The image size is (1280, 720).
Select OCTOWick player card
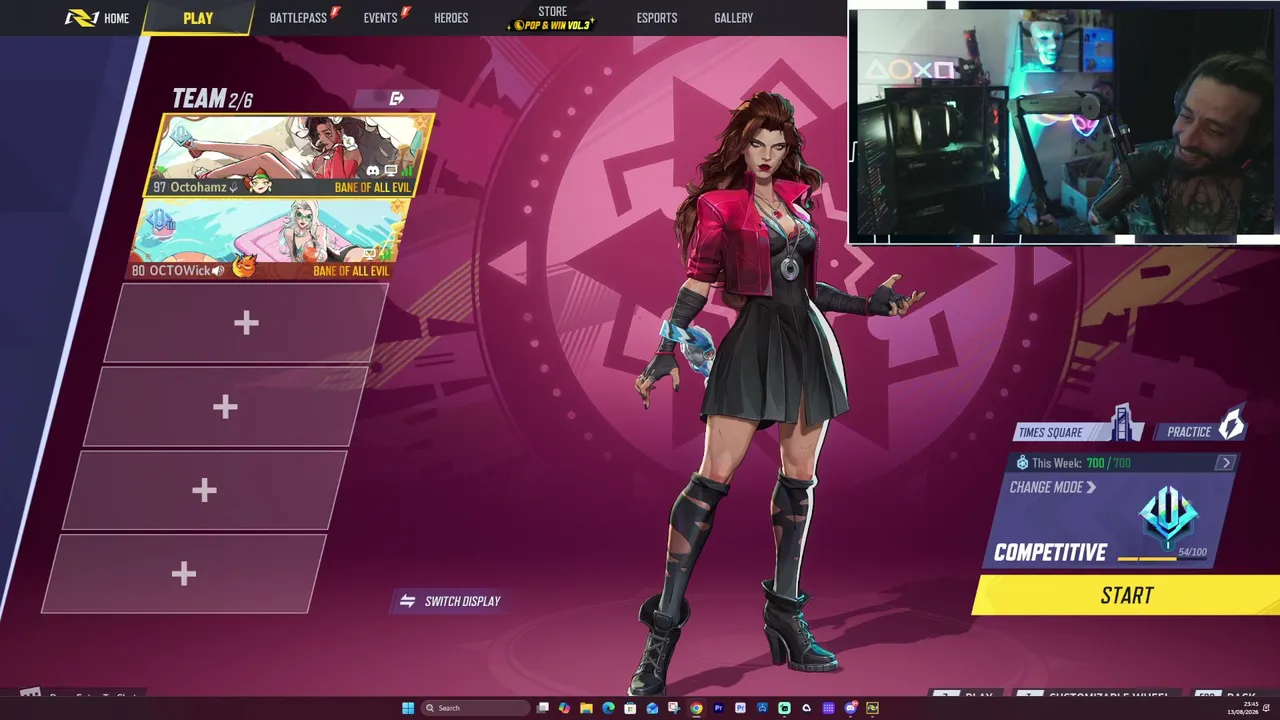point(267,239)
